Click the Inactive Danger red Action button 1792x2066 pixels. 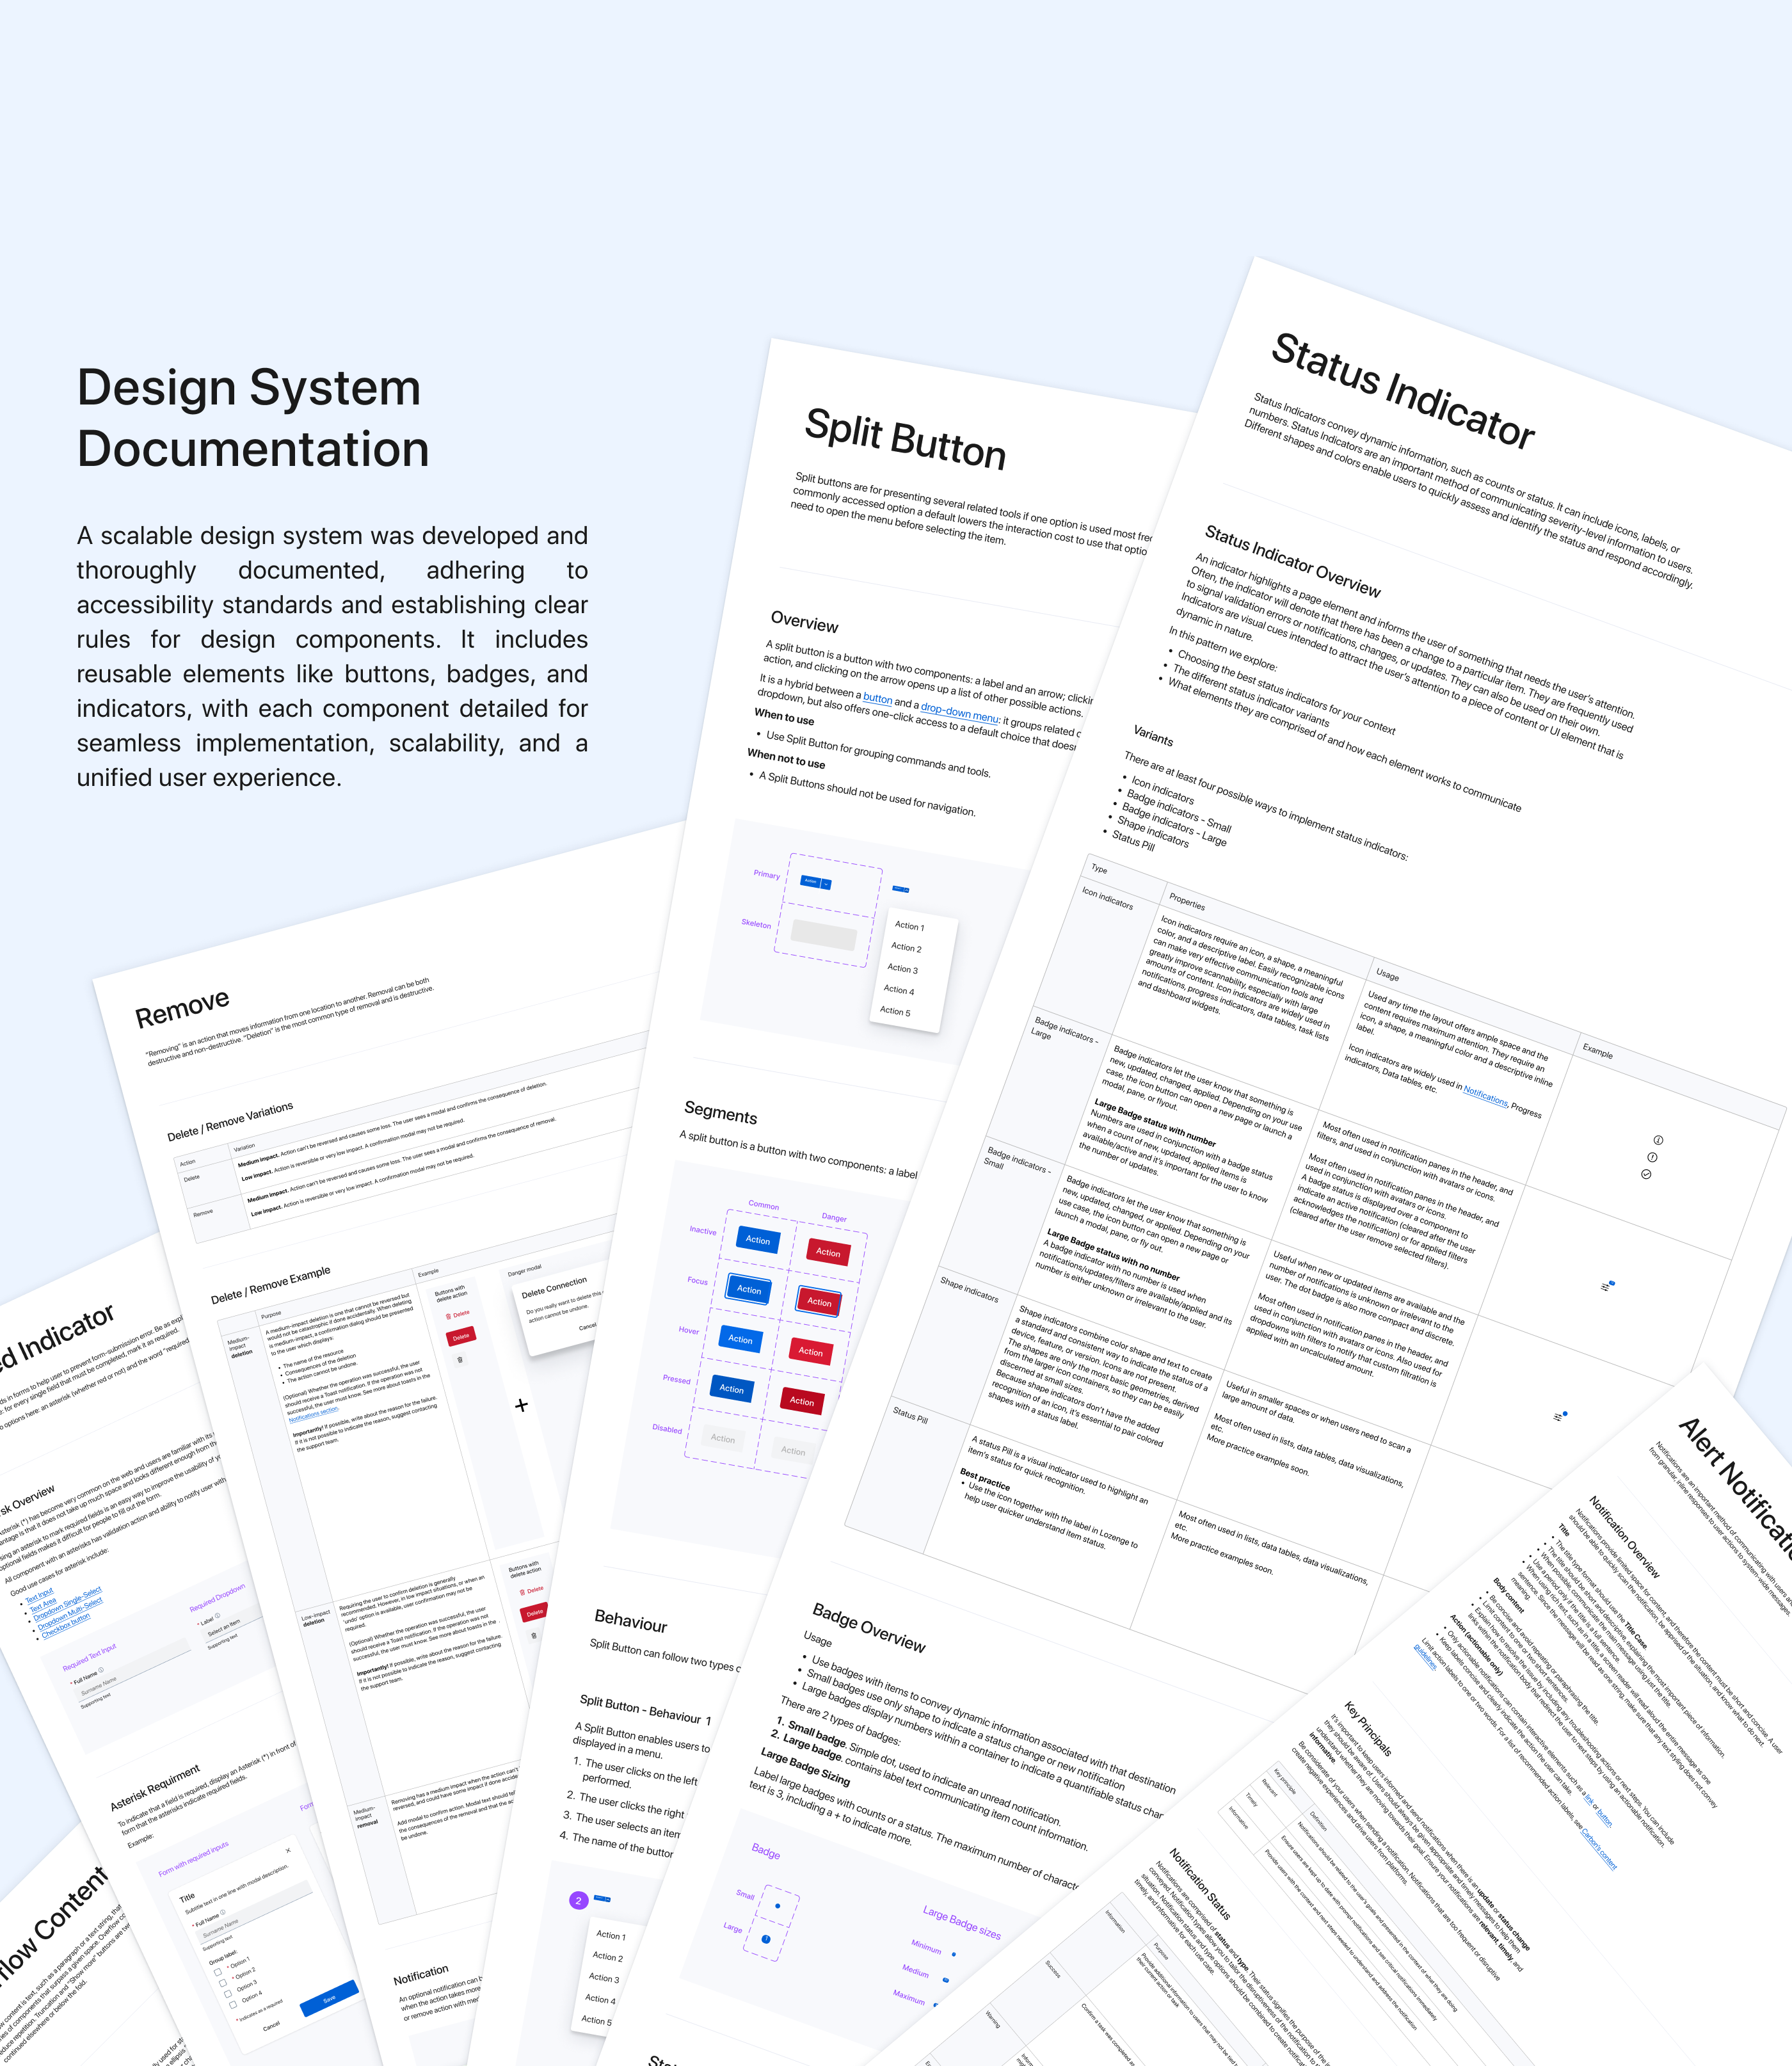click(828, 1252)
